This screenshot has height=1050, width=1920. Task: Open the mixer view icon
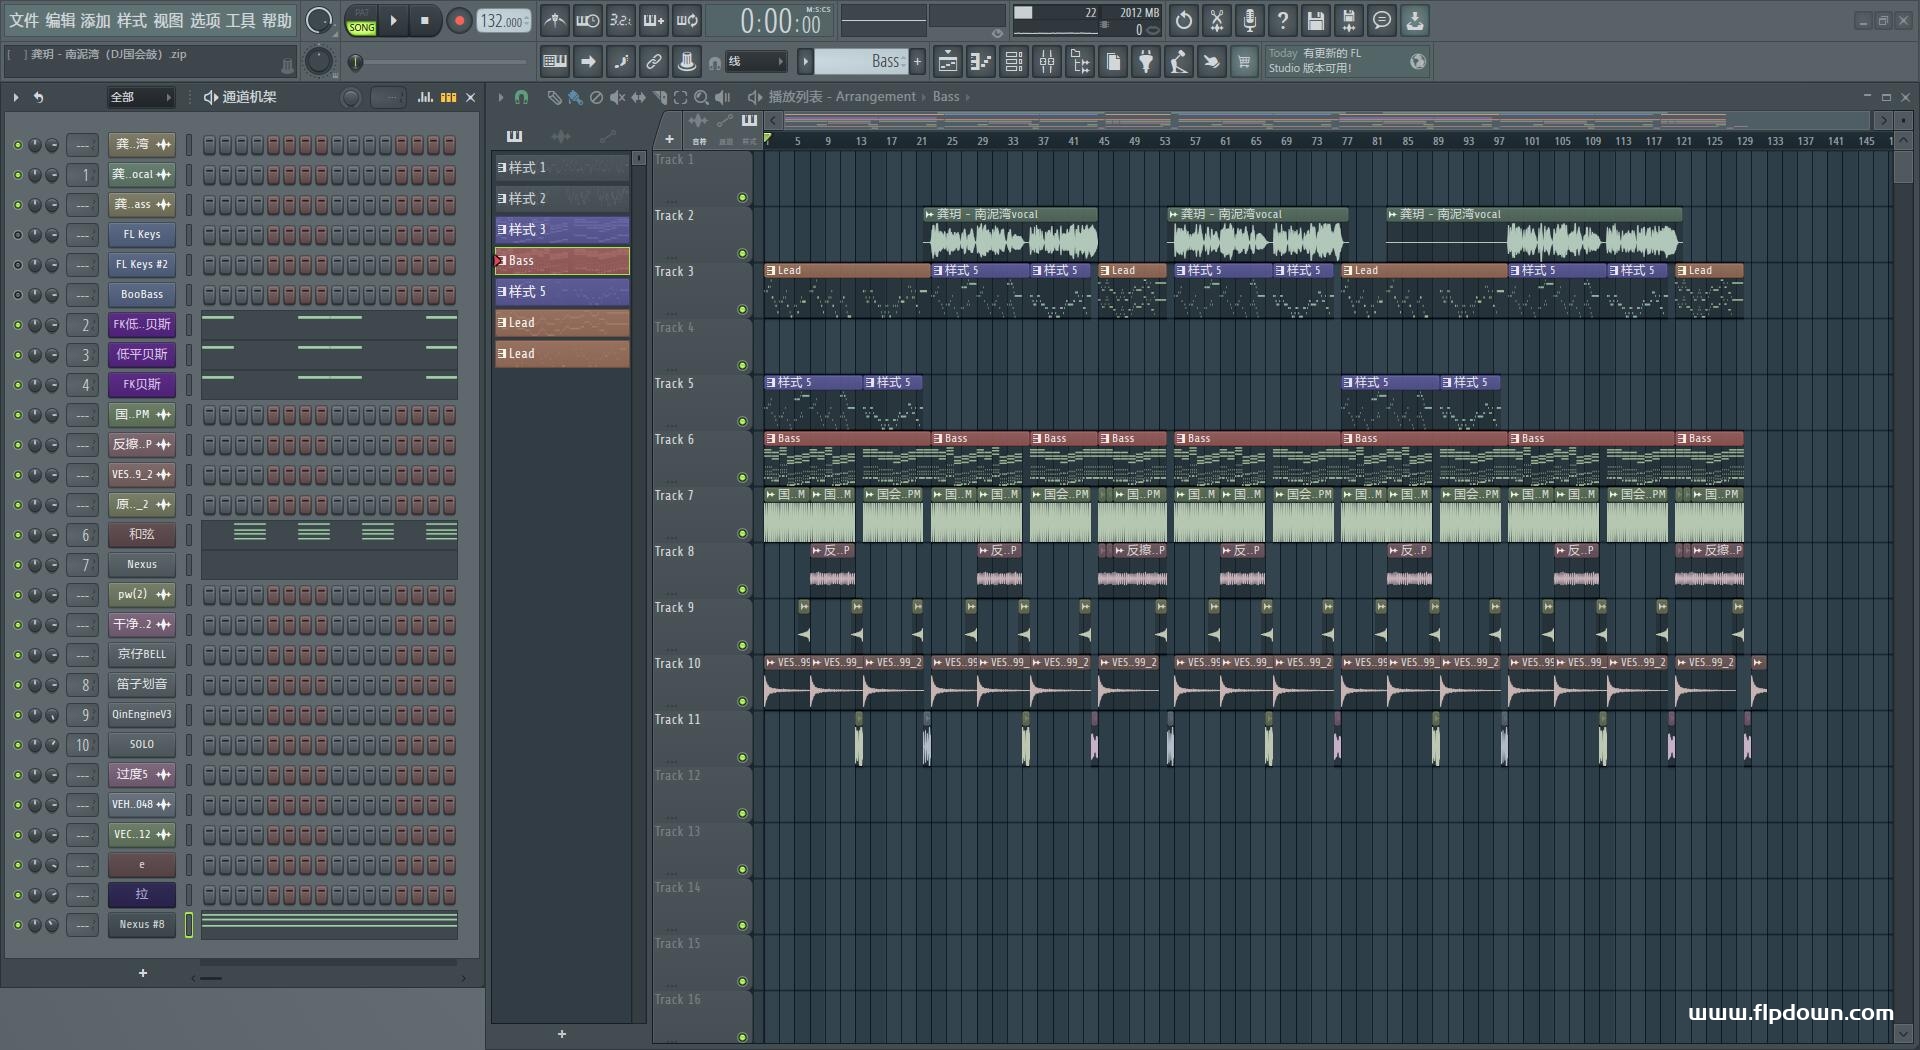pos(1047,62)
